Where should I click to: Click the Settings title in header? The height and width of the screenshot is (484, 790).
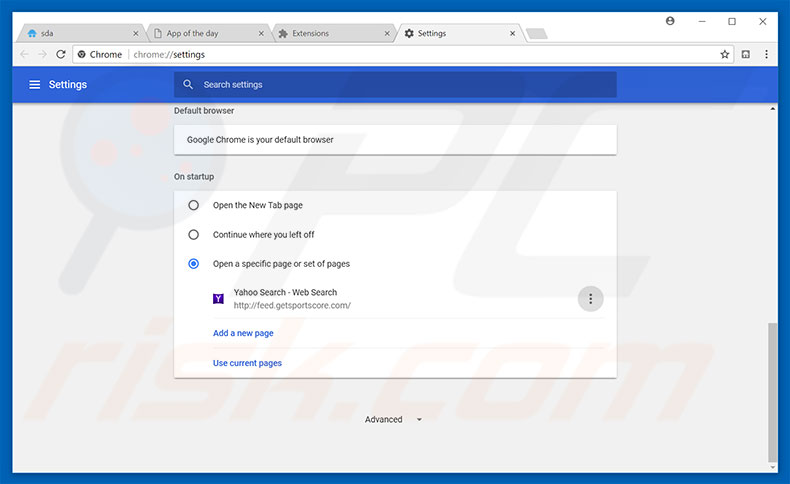coord(68,85)
